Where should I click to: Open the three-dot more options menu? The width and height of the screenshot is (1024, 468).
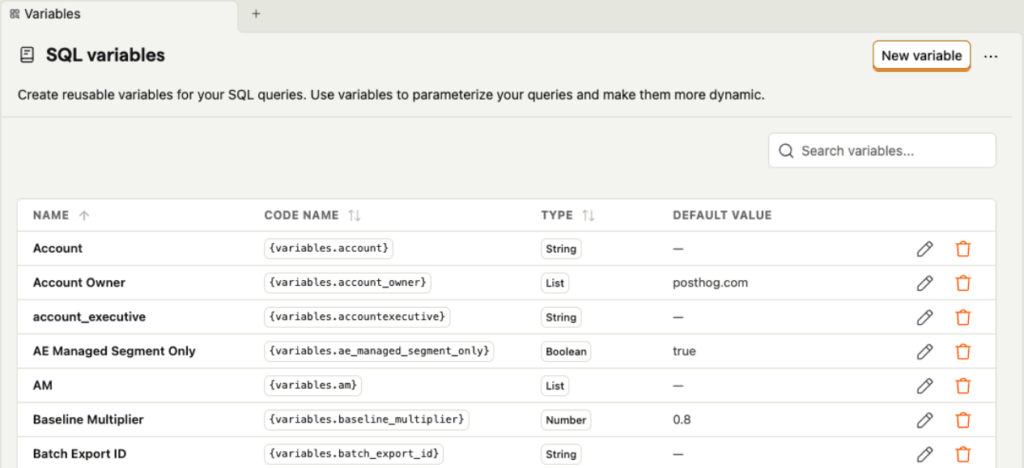(991, 56)
